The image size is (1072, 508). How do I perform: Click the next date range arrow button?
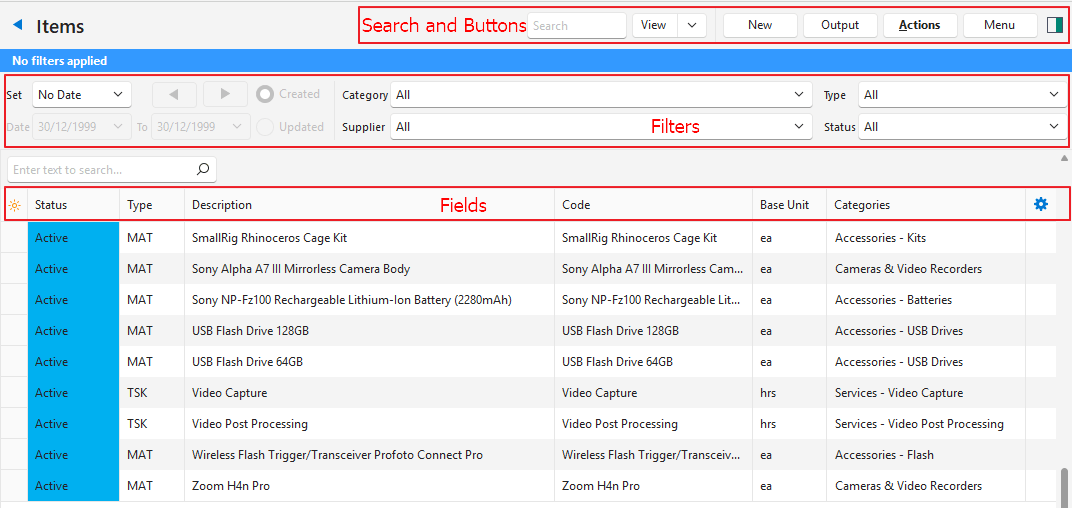point(226,94)
